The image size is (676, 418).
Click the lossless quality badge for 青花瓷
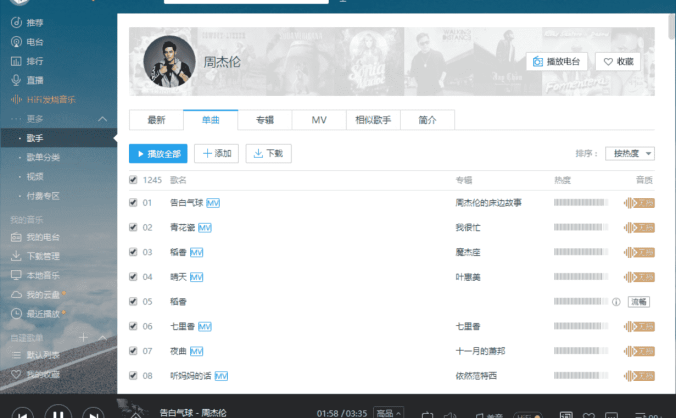(x=639, y=228)
